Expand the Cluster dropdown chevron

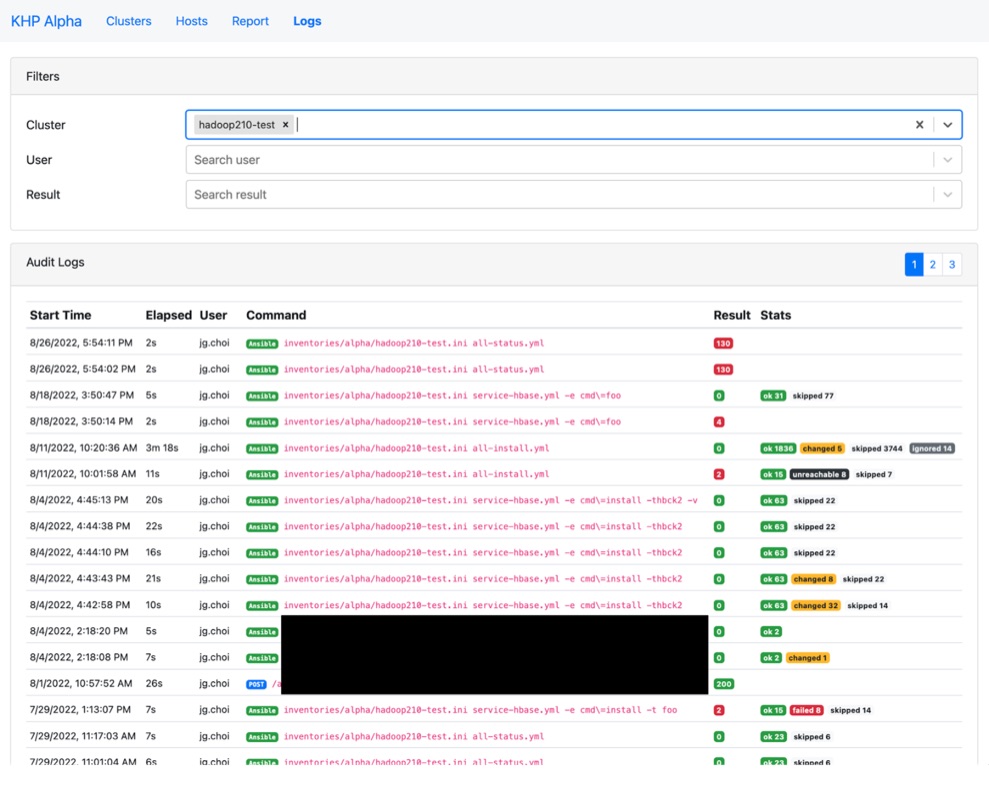947,125
